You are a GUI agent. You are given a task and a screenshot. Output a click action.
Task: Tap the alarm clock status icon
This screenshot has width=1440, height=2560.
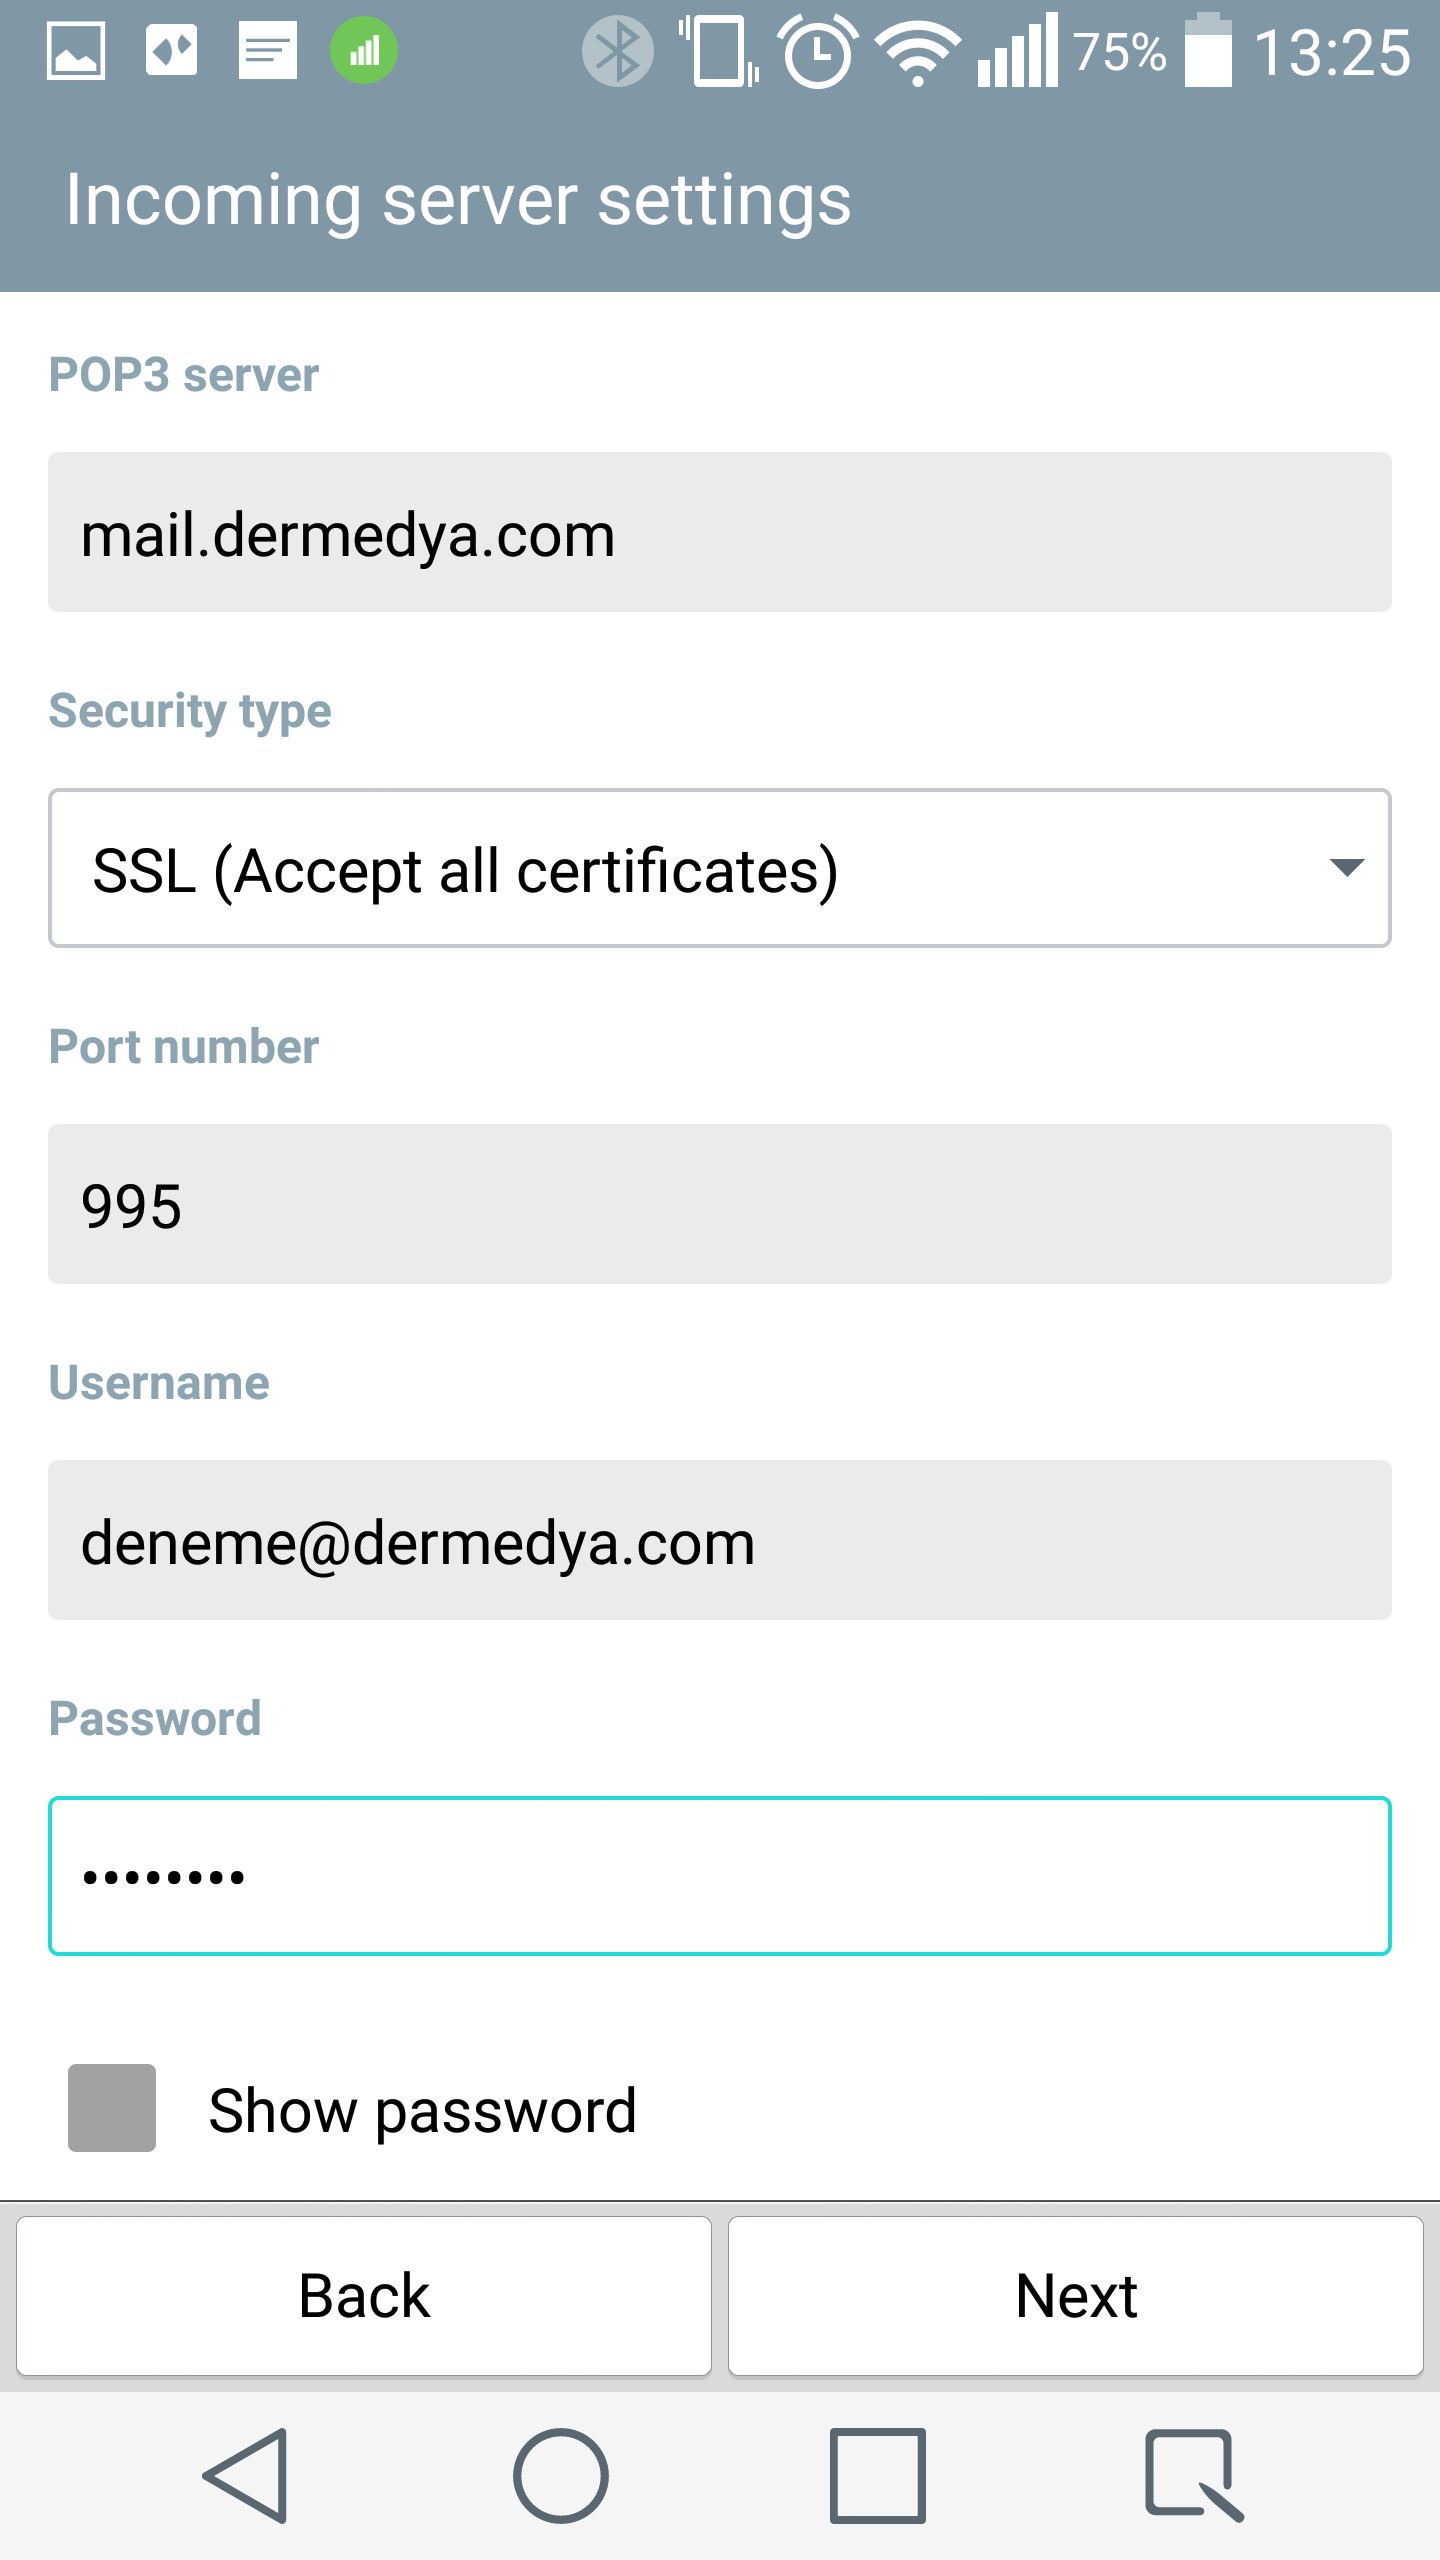tap(819, 51)
